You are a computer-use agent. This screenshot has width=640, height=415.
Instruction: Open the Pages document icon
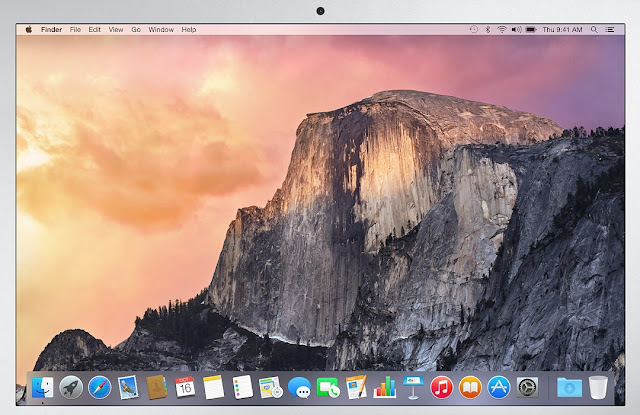coord(356,387)
